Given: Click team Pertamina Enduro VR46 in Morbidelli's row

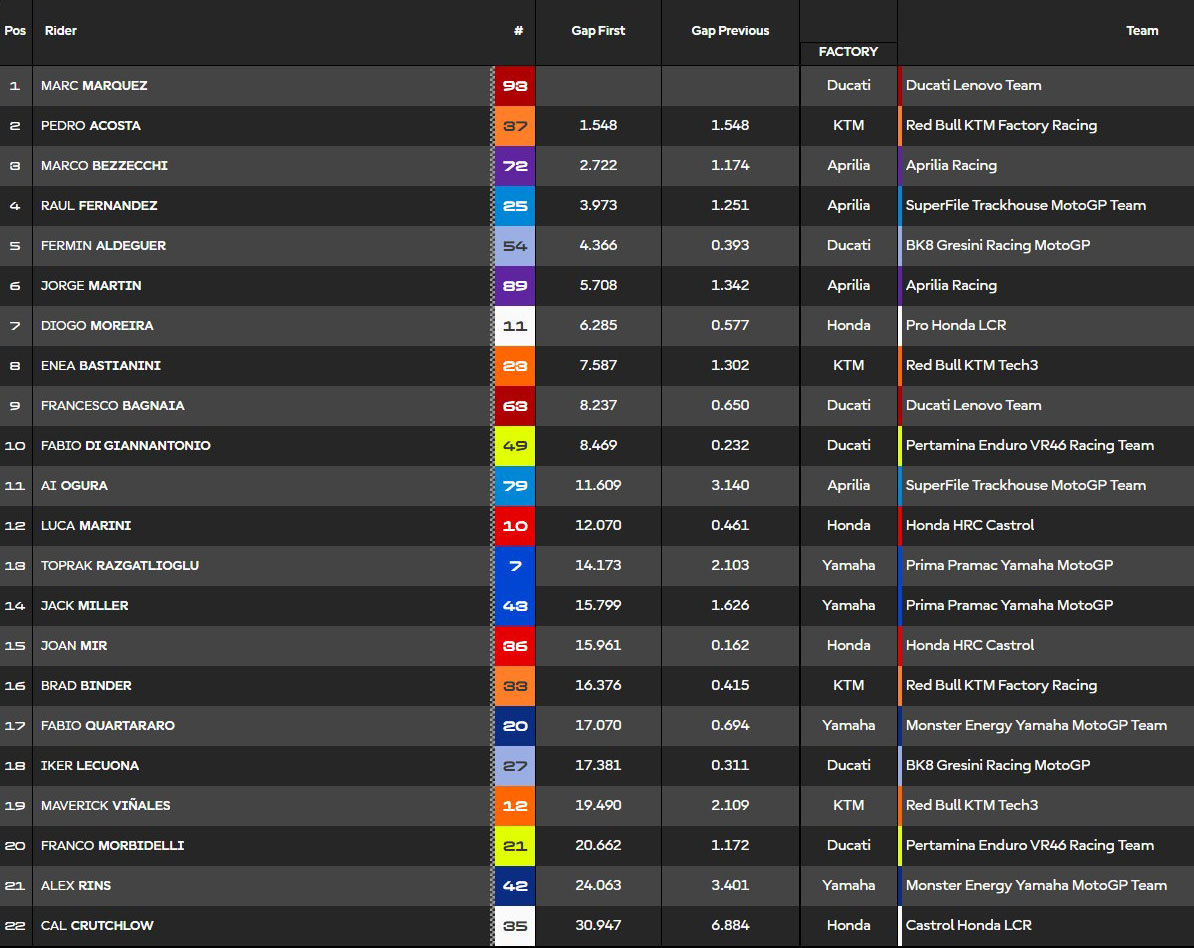Looking at the screenshot, I should (x=1030, y=845).
